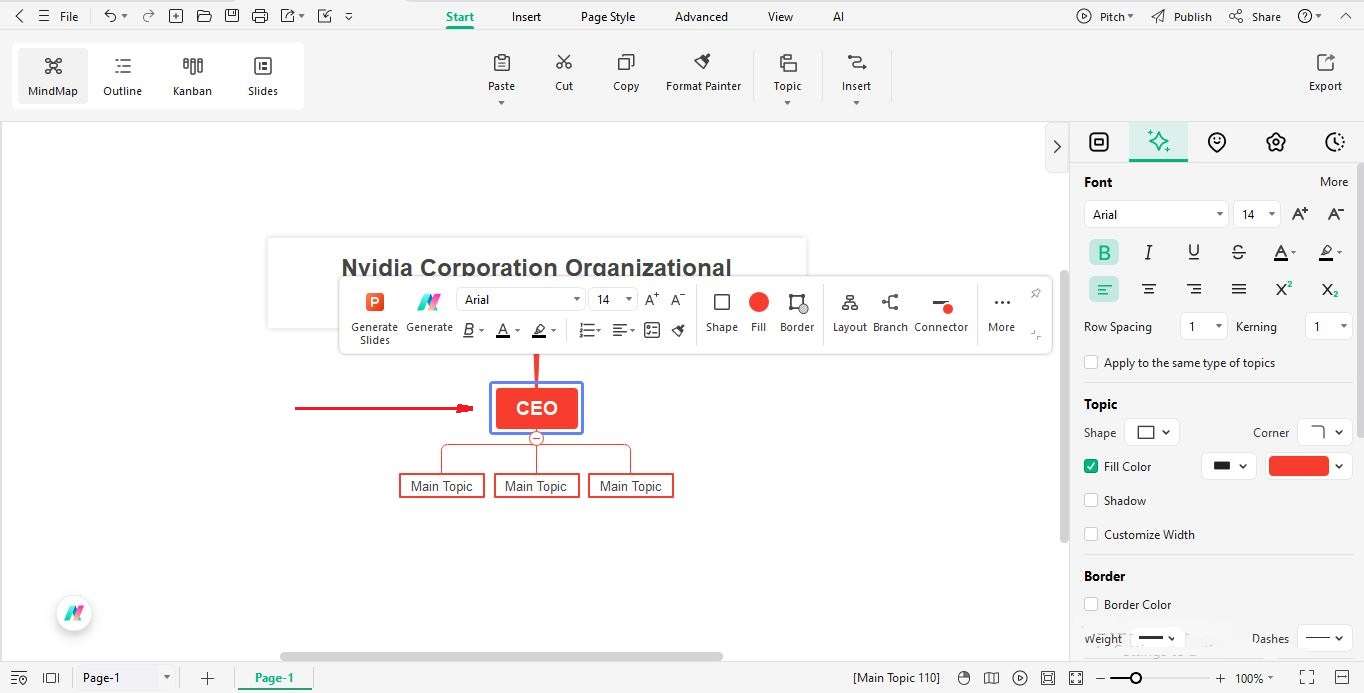The width and height of the screenshot is (1364, 693).
Task: Copy the selected topic
Action: pyautogui.click(x=626, y=73)
